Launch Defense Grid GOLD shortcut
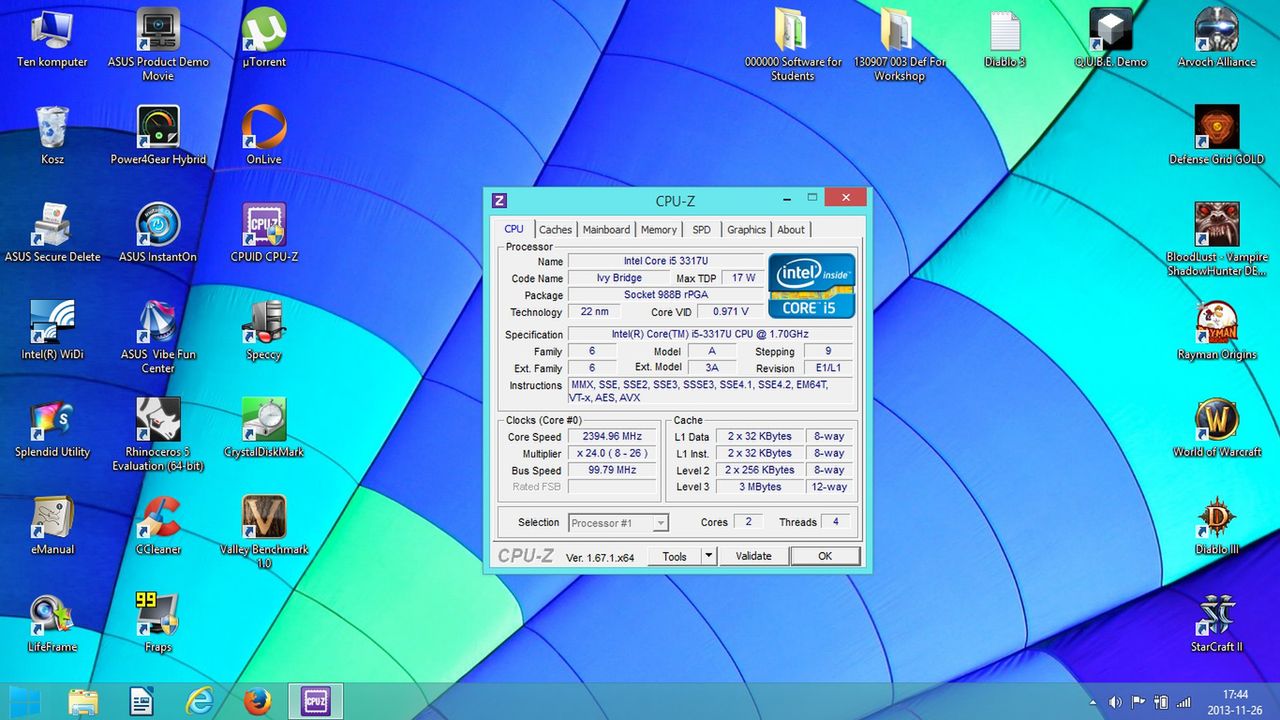1280x720 pixels. (x=1217, y=135)
